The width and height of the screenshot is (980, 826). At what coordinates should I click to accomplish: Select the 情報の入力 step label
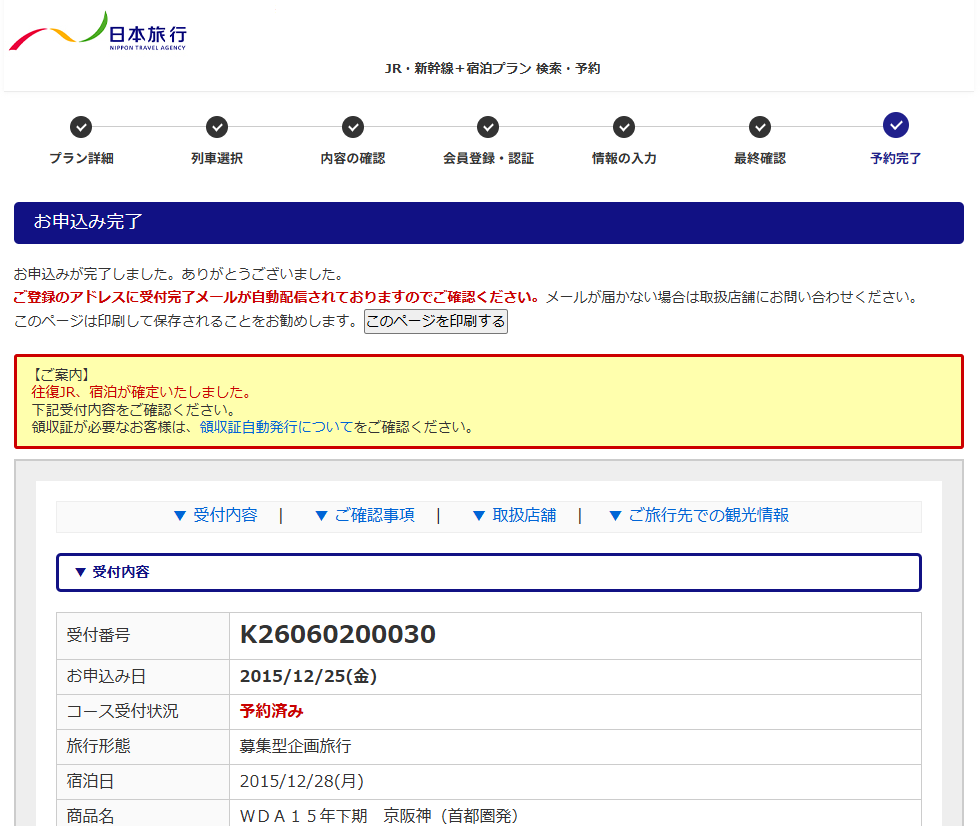pyautogui.click(x=624, y=159)
